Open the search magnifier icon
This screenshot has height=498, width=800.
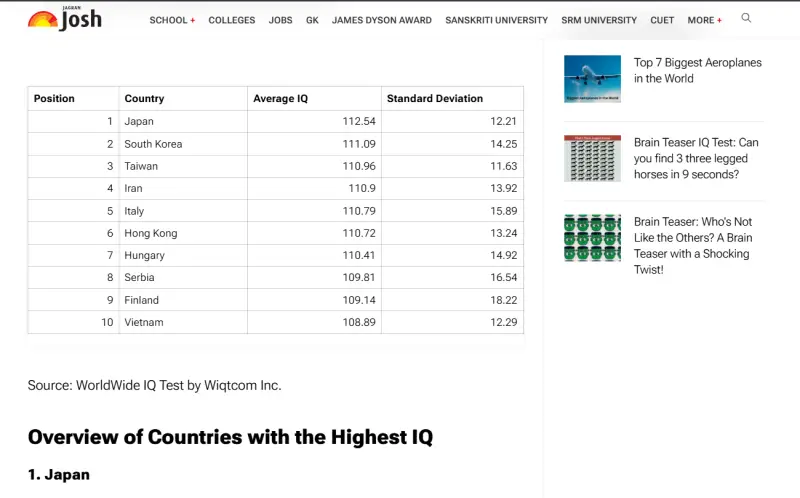click(746, 18)
